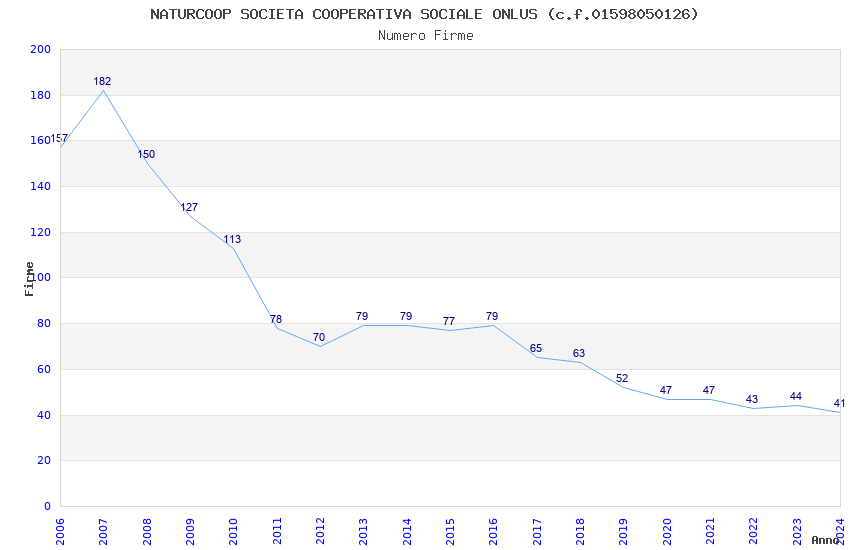Click the x-axis year 2008

(147, 532)
